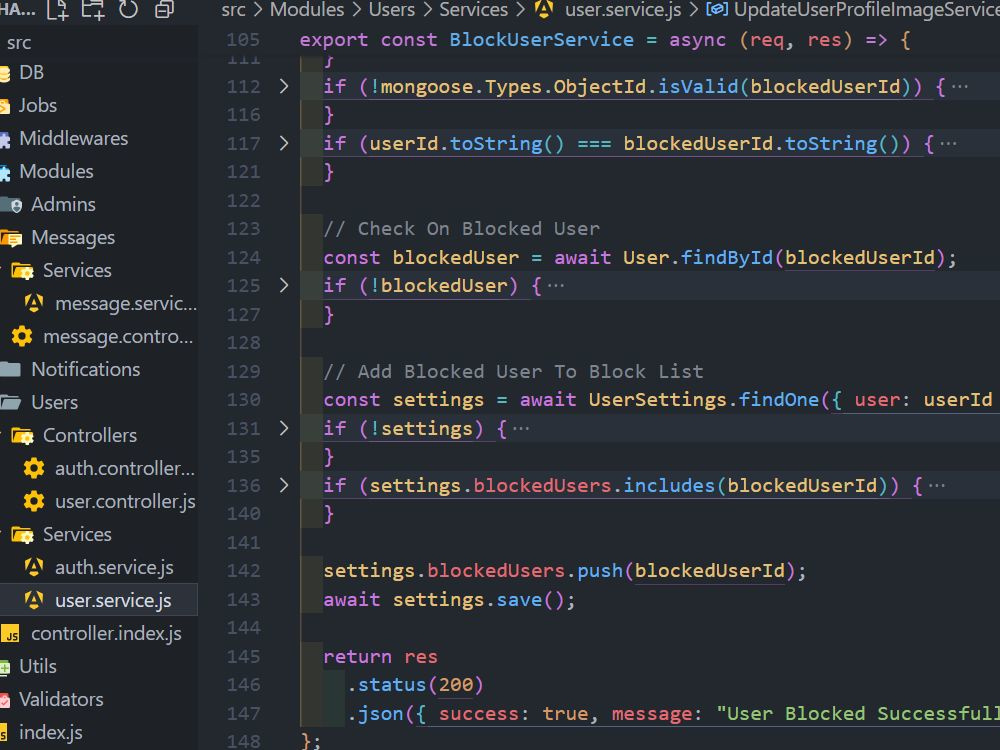Open index.js file in tree
The height and width of the screenshot is (750, 1000).
(x=50, y=733)
